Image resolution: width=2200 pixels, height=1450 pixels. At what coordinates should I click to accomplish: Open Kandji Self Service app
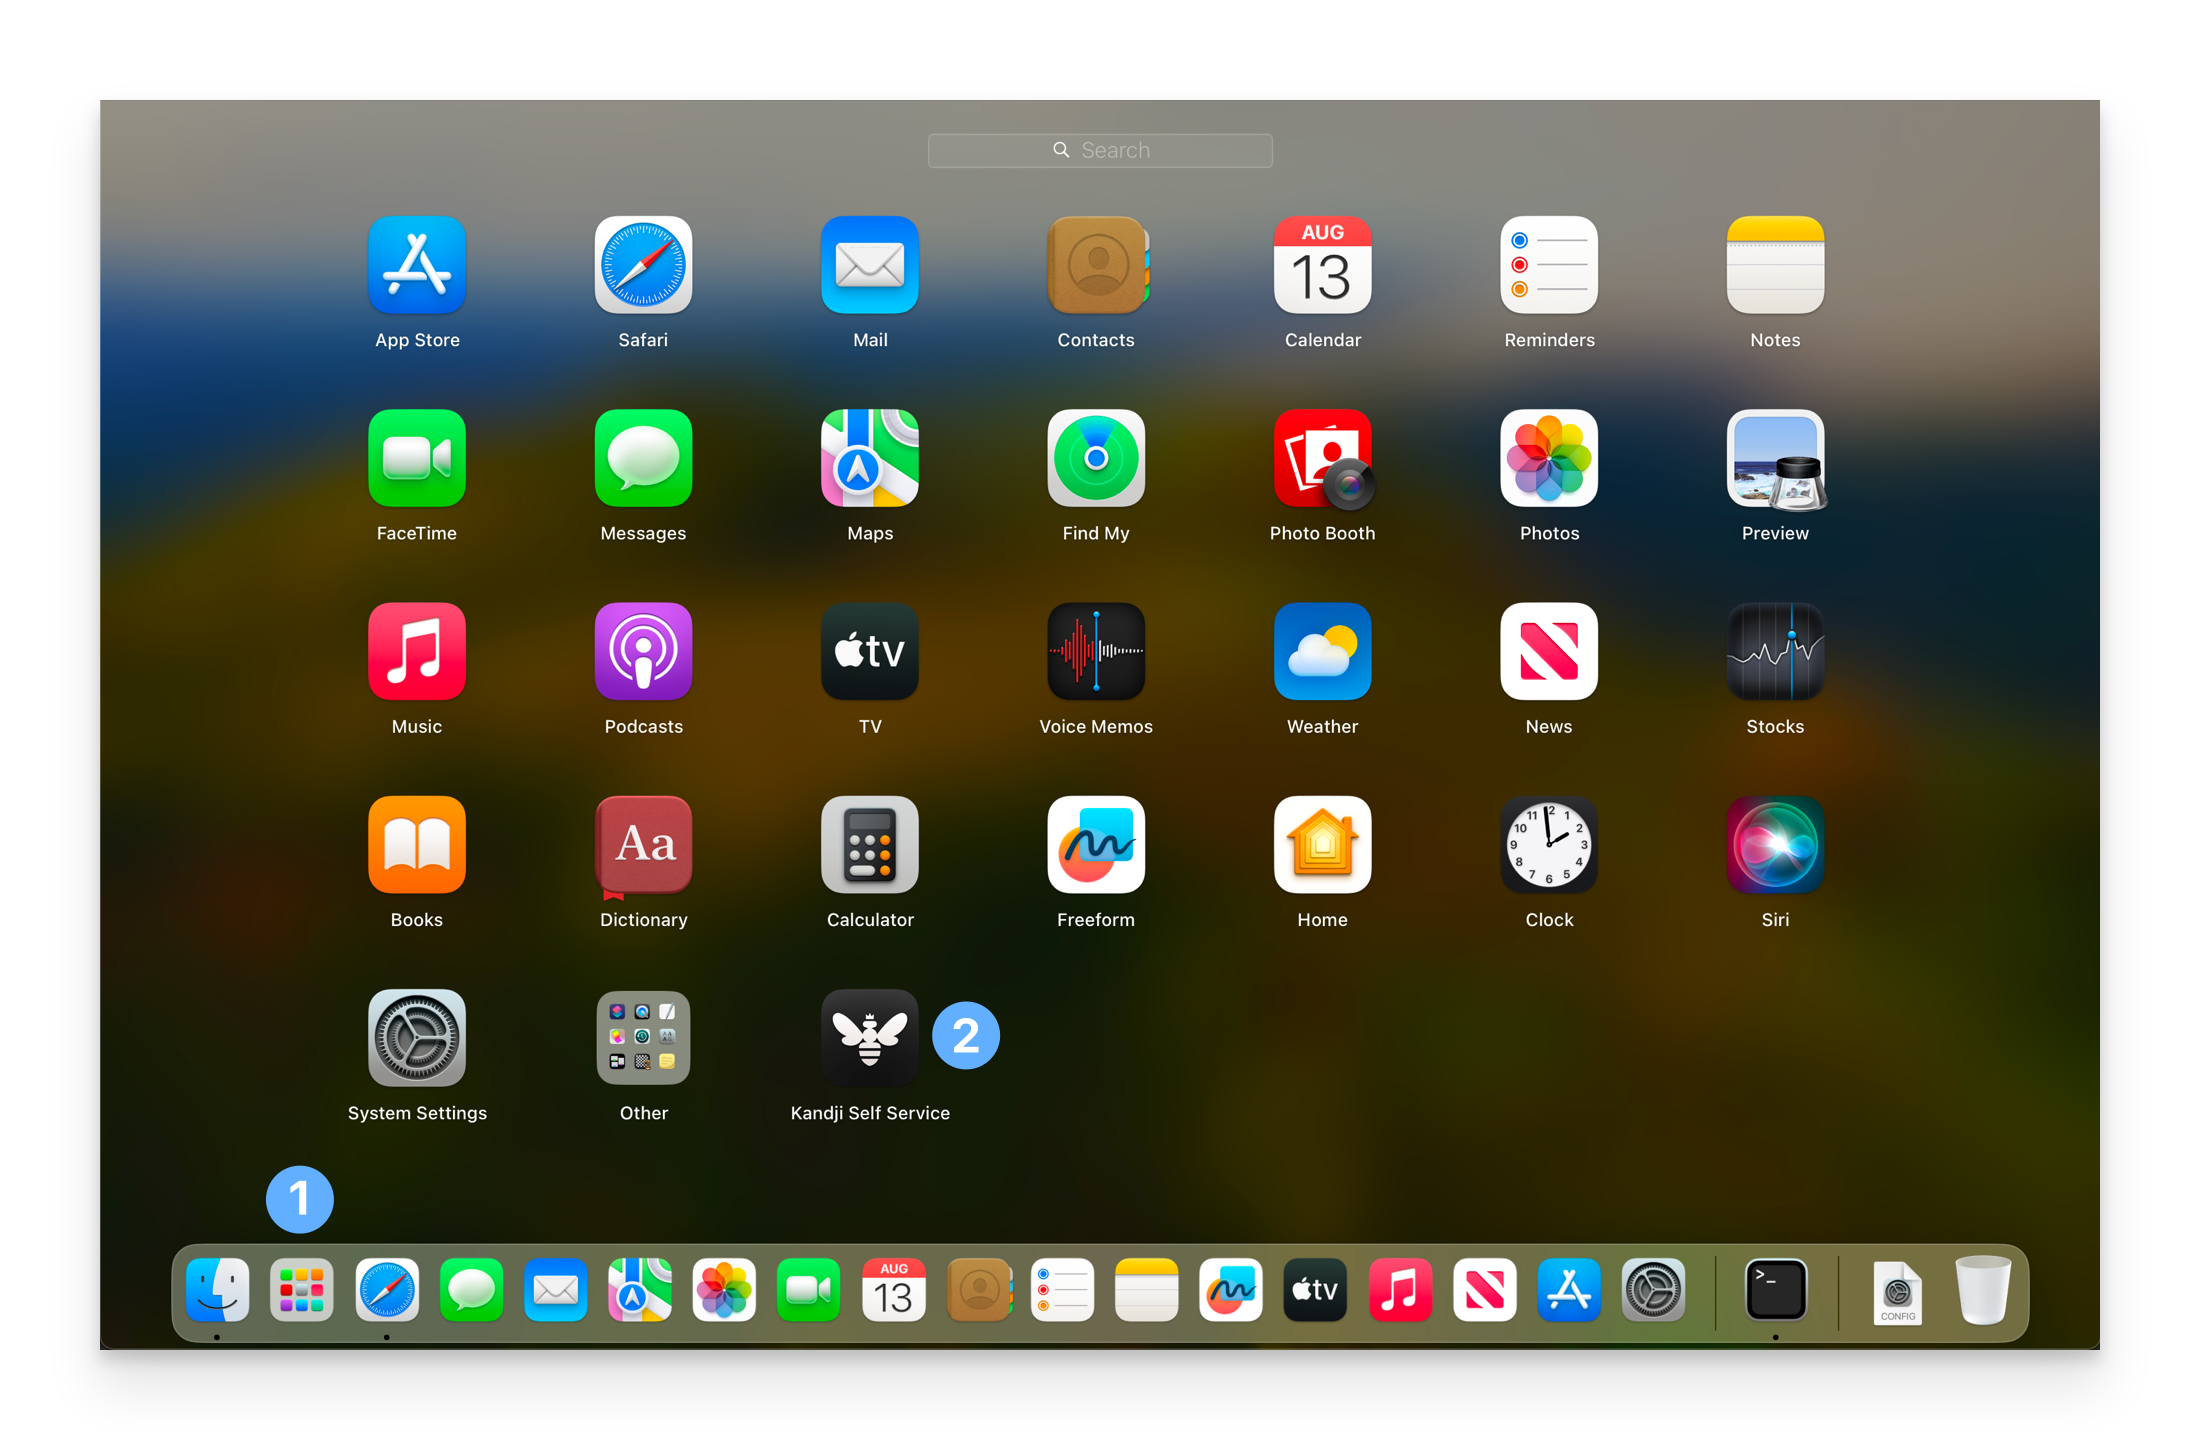[869, 1039]
